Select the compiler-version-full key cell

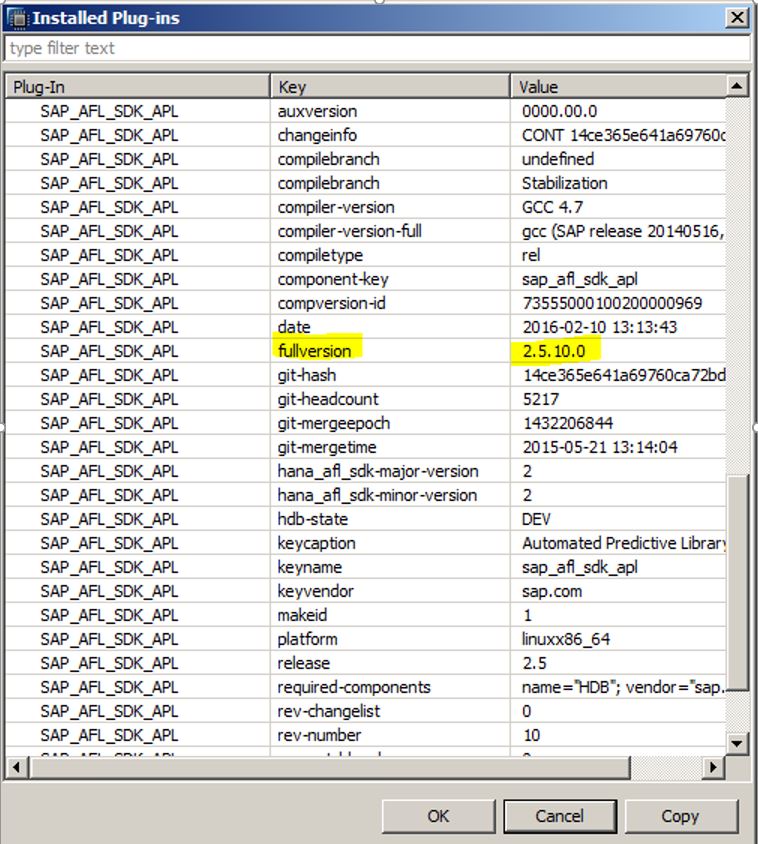[390, 231]
